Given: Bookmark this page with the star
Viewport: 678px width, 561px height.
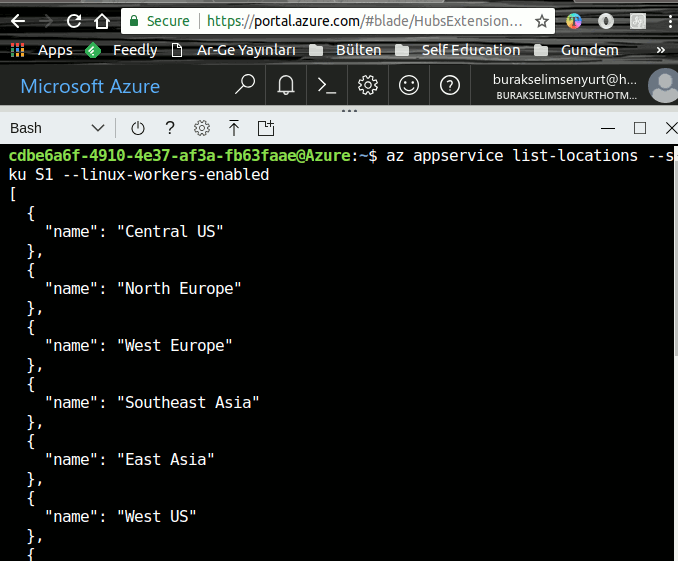Looking at the screenshot, I should (541, 20).
